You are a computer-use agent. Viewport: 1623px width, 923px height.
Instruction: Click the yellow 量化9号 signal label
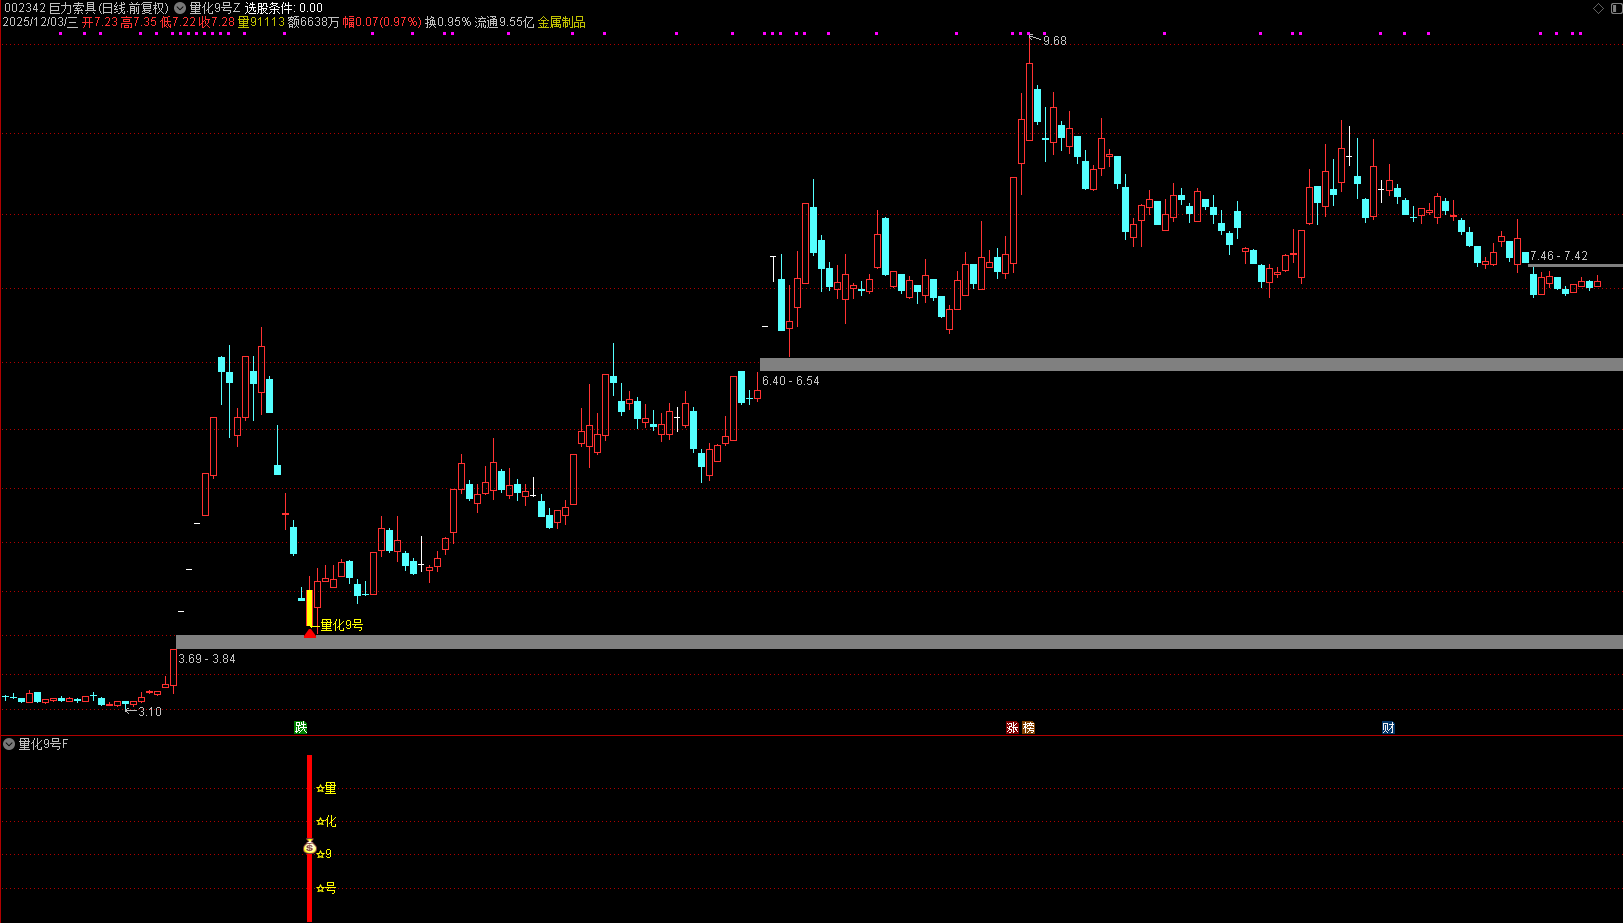(x=341, y=625)
